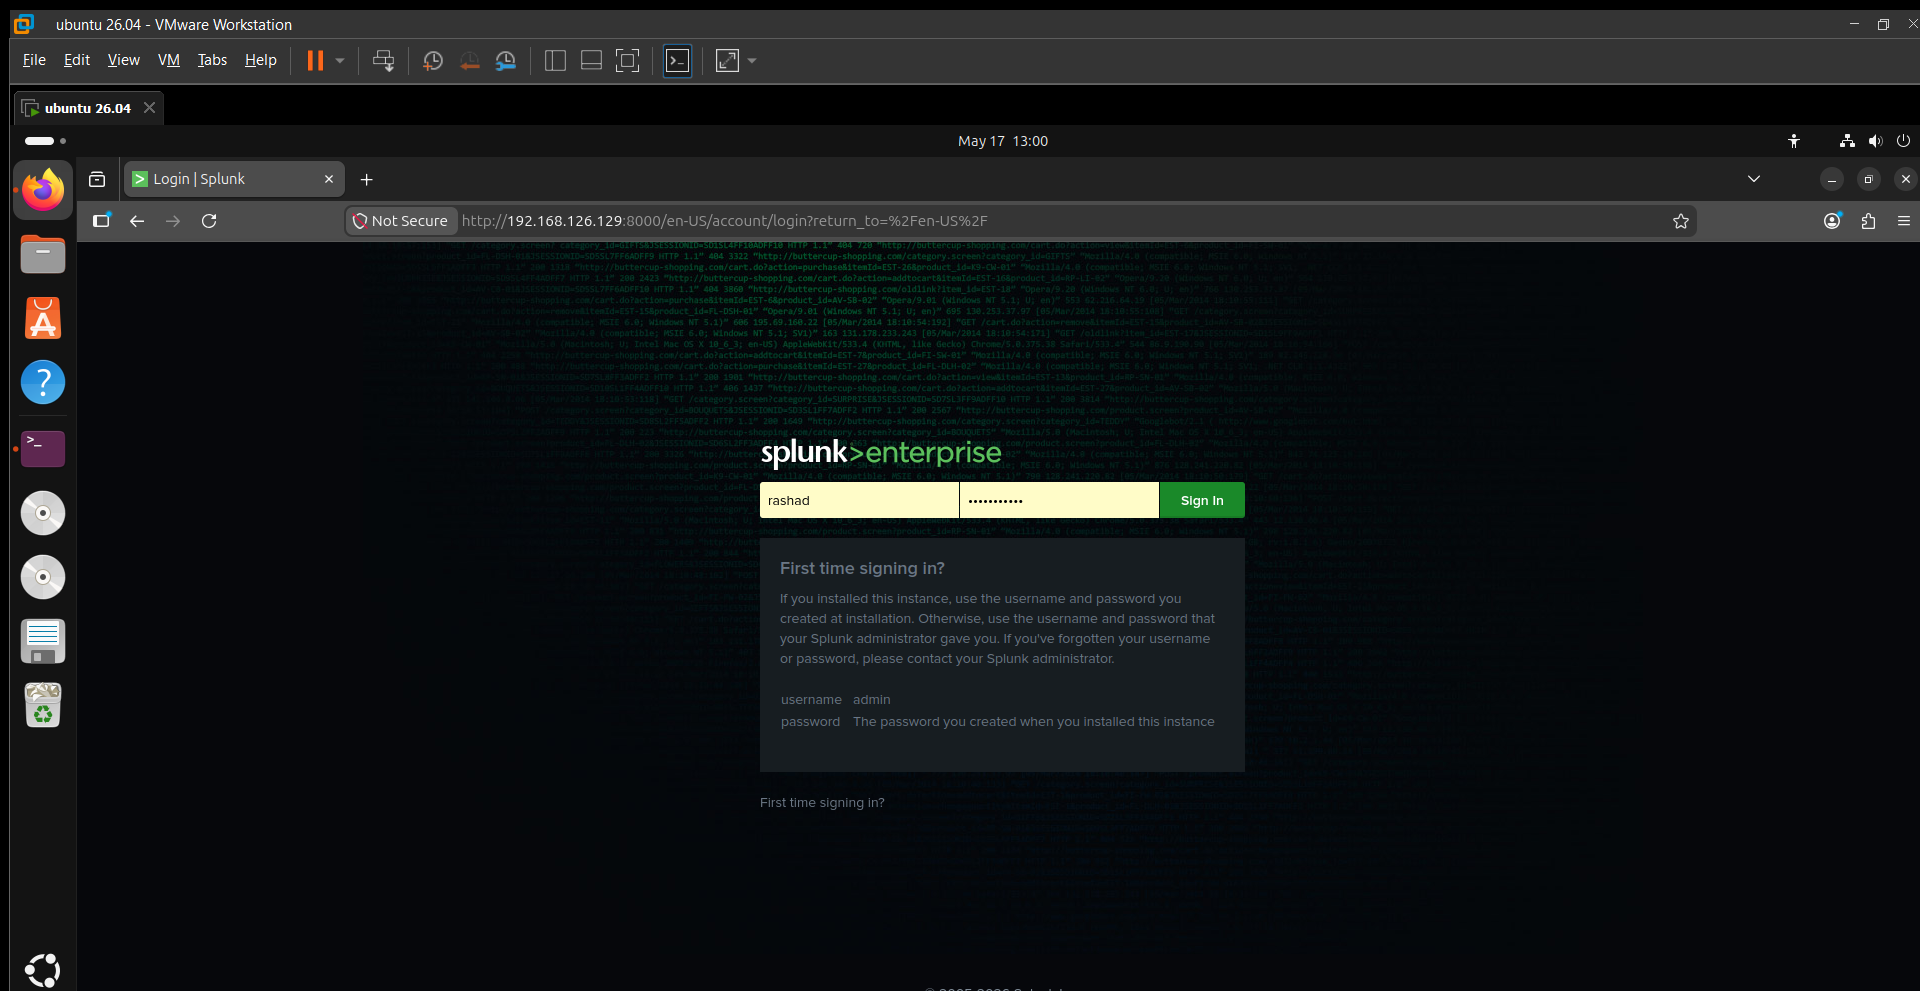
Task: Close the Login | Splunk tab
Action: click(329, 179)
